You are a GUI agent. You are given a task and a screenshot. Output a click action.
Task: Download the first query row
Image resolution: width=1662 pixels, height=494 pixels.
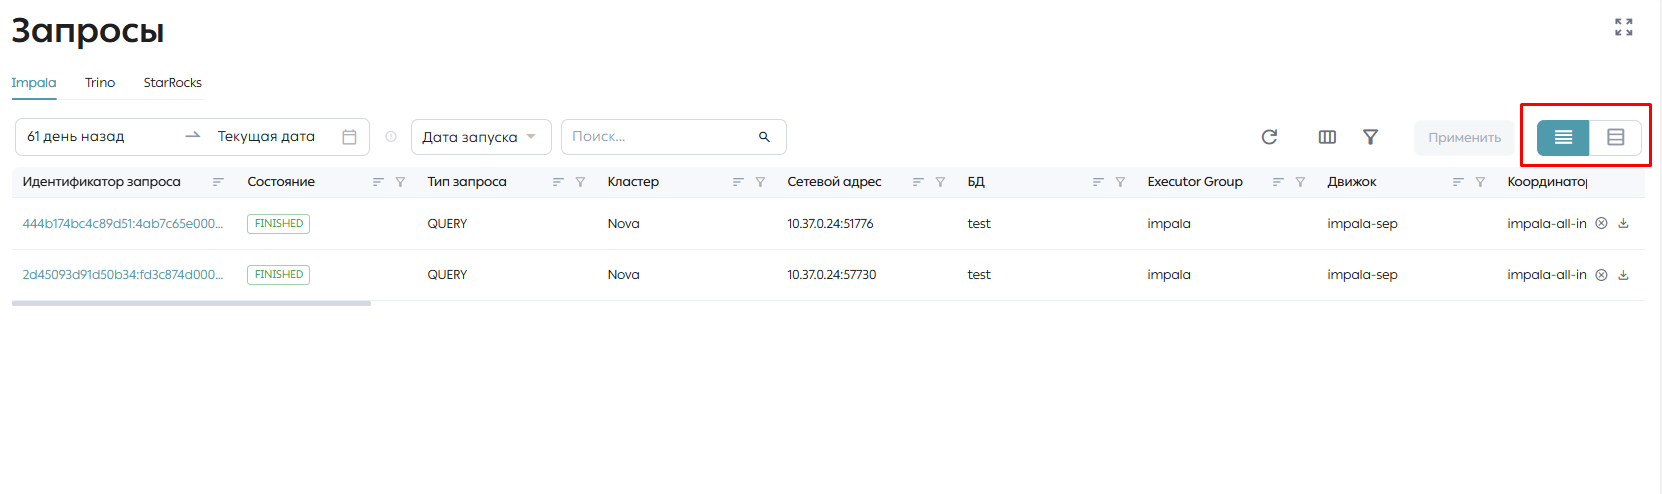coord(1623,223)
